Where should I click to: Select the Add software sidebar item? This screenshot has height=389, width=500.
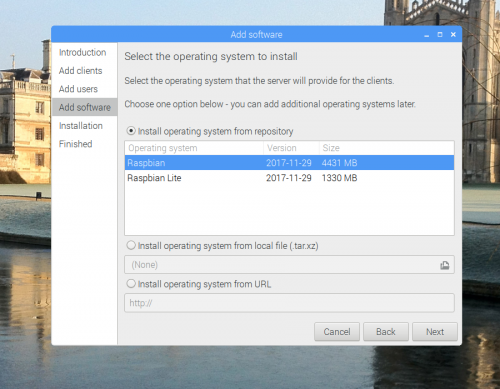85,107
